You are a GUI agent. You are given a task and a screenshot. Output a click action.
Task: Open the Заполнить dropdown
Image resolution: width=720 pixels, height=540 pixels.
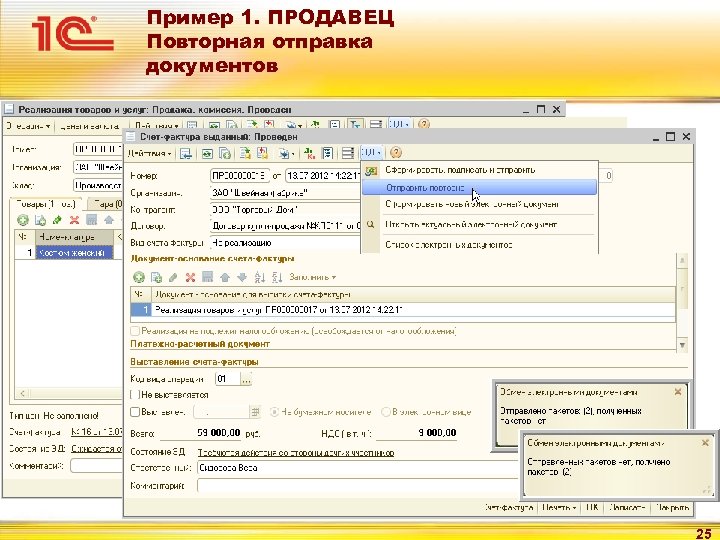(x=313, y=277)
